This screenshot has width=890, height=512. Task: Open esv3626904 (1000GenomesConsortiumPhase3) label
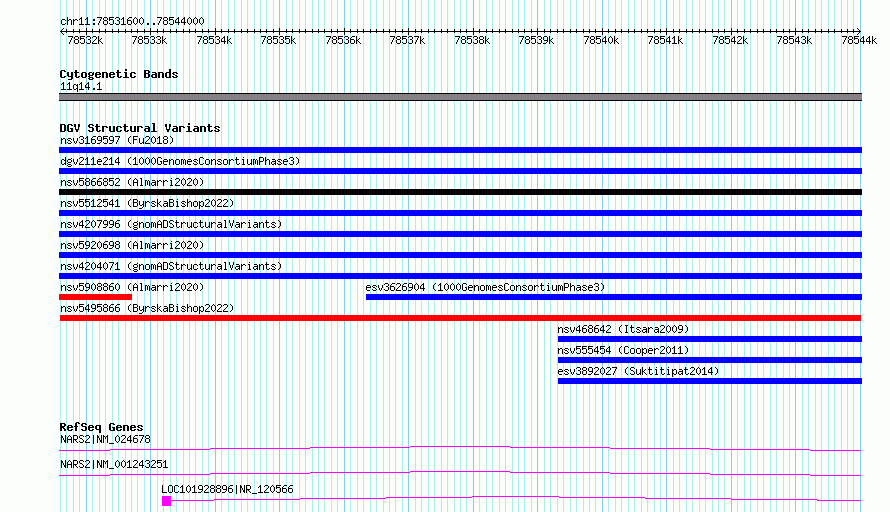pos(485,287)
